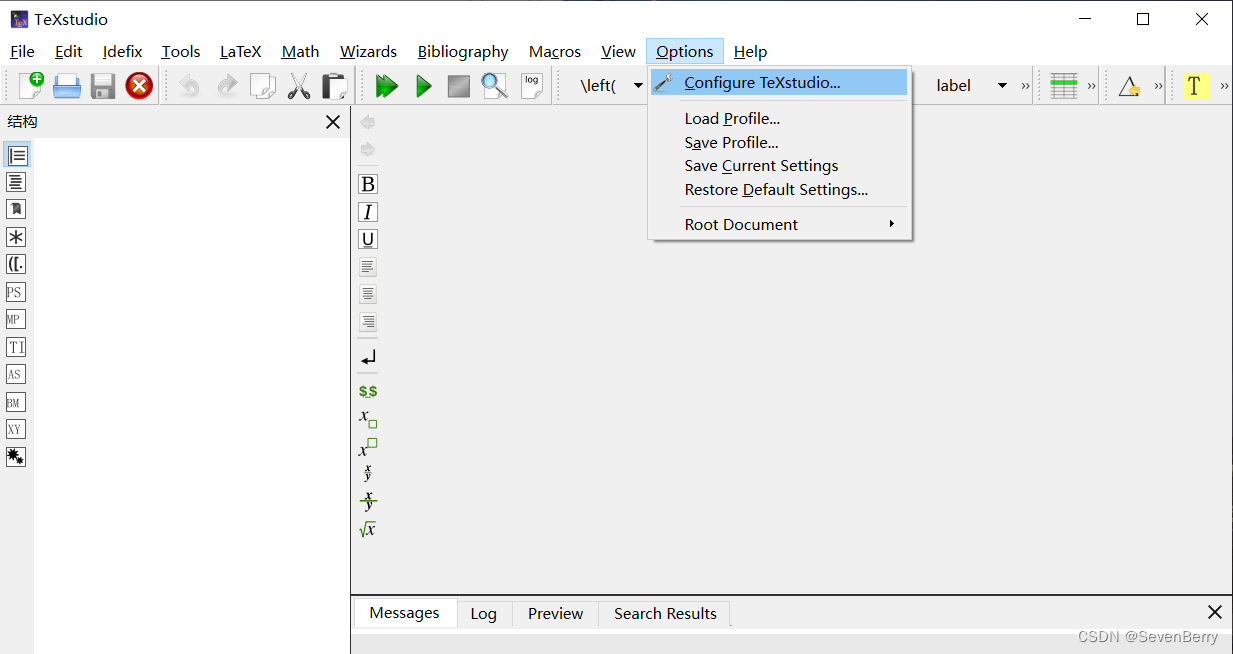This screenshot has width=1233, height=654.
Task: Click the red Close document icon
Action: [x=139, y=86]
